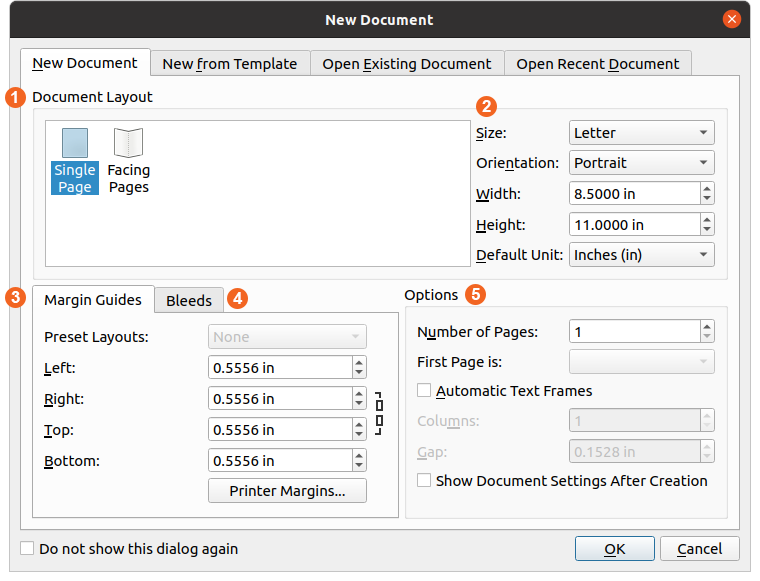Image resolution: width=760 pixels, height=581 pixels.
Task: Increment the Bottom margin value
Action: [359, 455]
